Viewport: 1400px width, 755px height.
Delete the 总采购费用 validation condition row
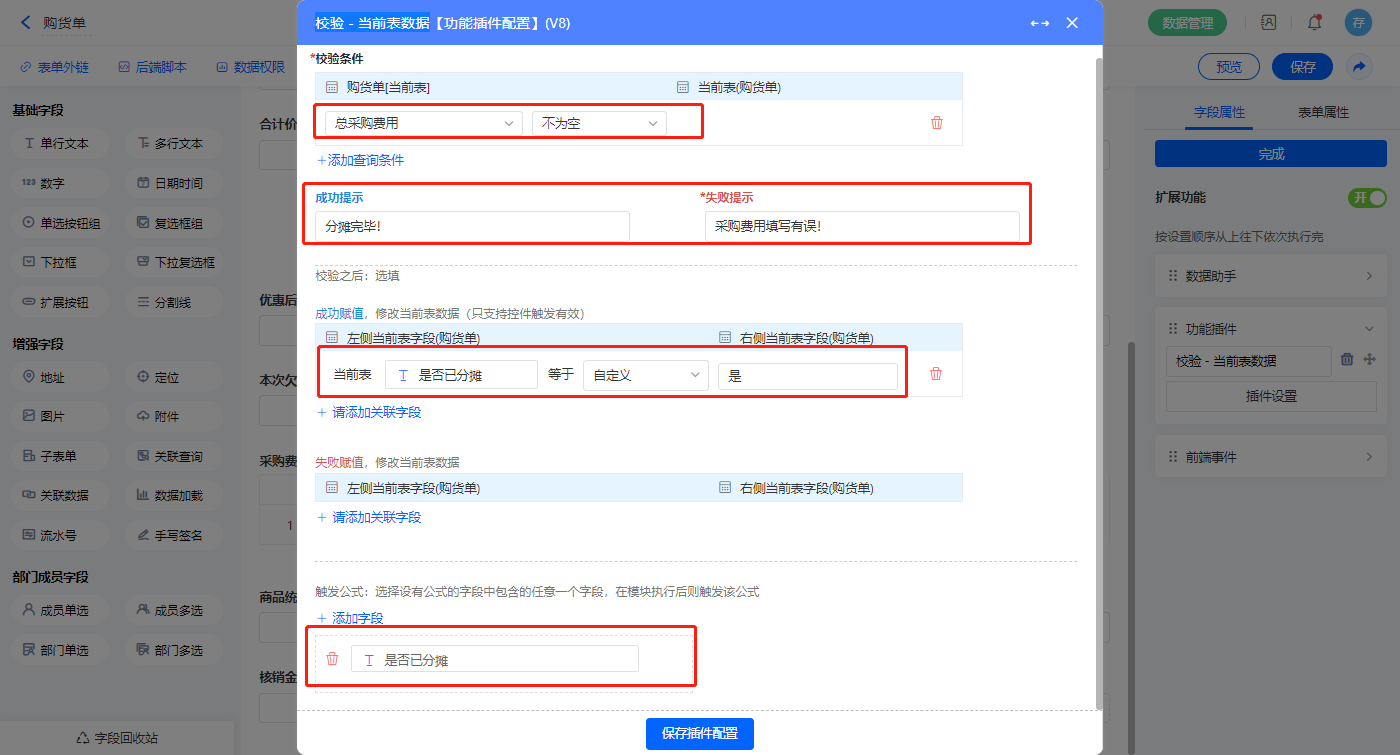(936, 123)
